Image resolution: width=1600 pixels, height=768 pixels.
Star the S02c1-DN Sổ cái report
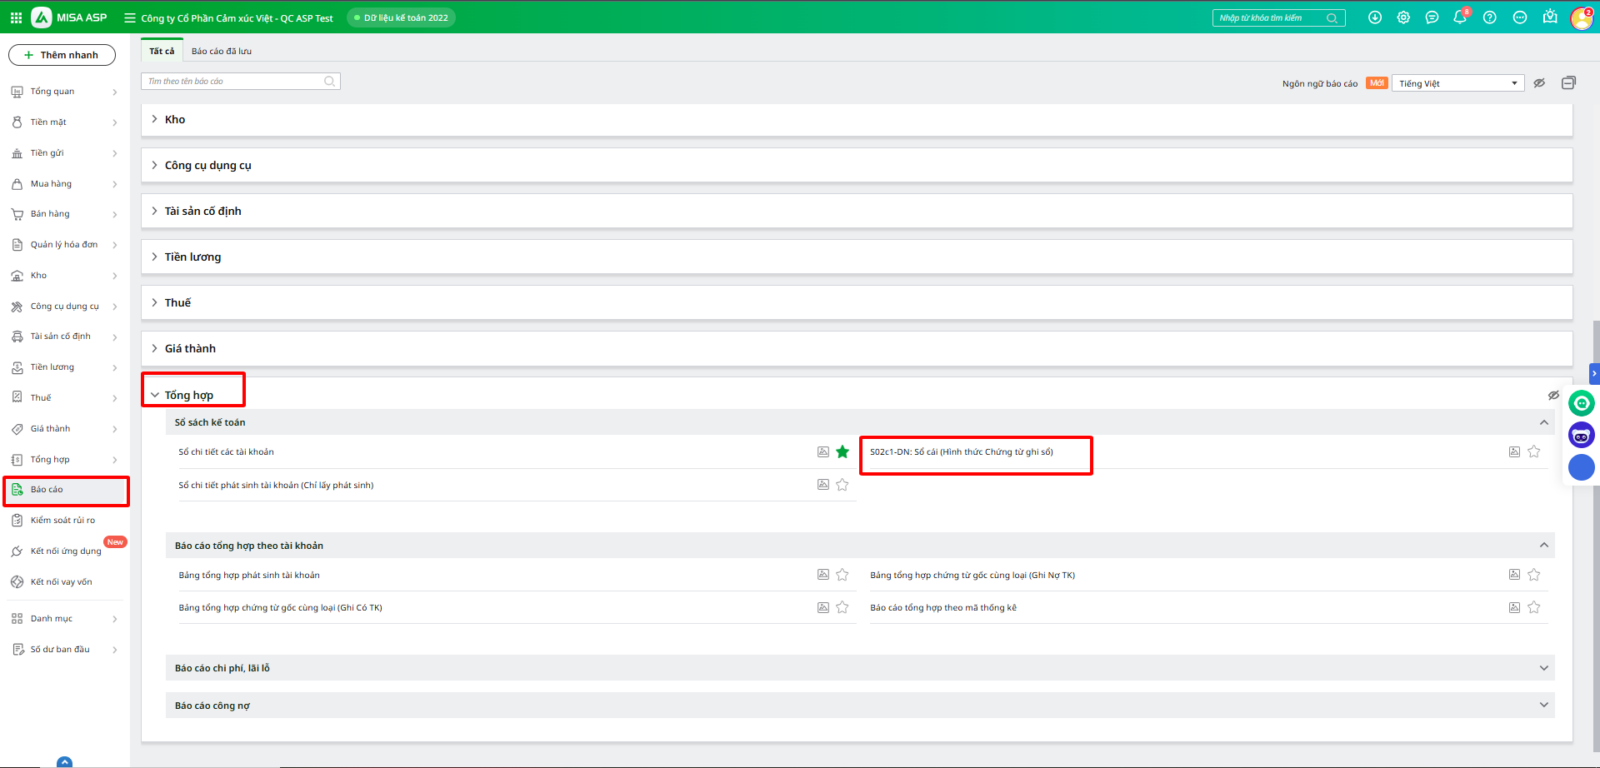pos(1534,452)
